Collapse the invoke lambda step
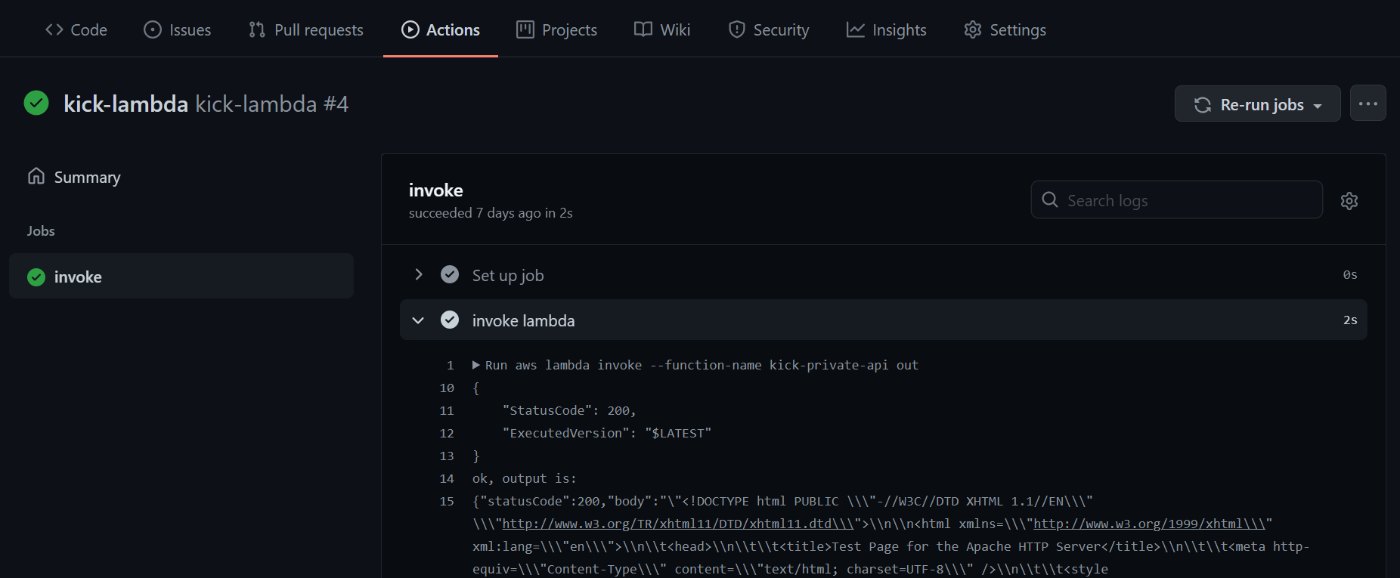Screen dimensions: 1400x578 coord(419,321)
